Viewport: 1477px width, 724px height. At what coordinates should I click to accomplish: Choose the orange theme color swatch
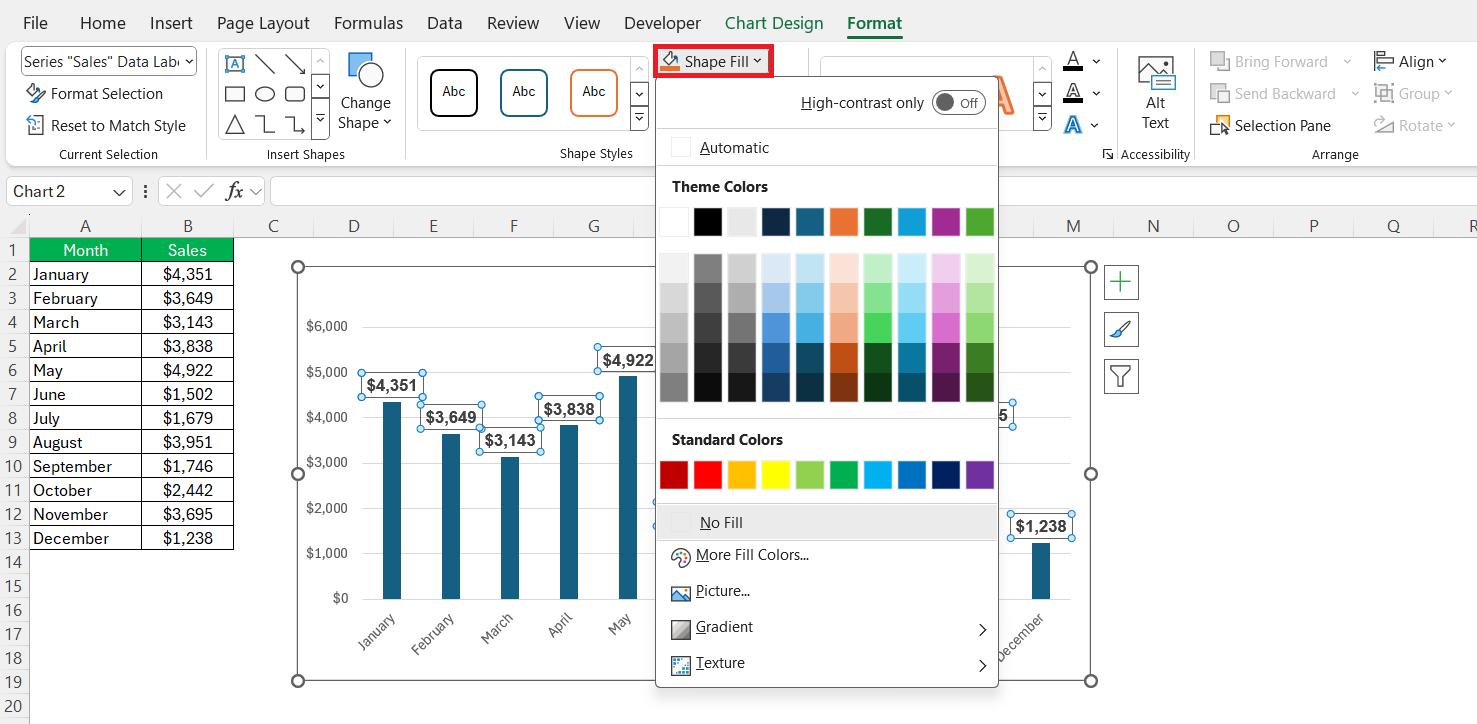coord(844,222)
